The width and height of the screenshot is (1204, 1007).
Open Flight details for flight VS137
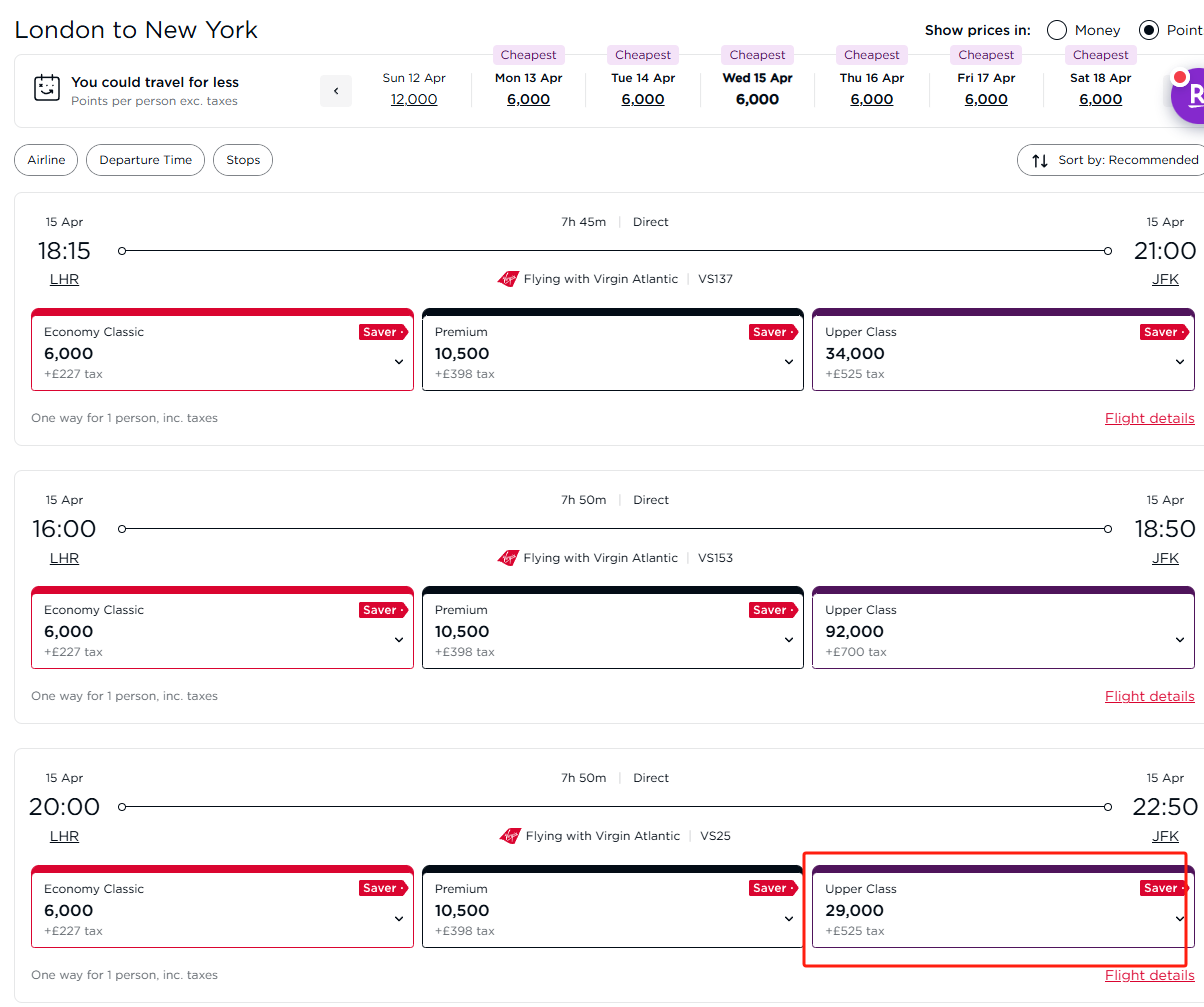pos(1150,418)
